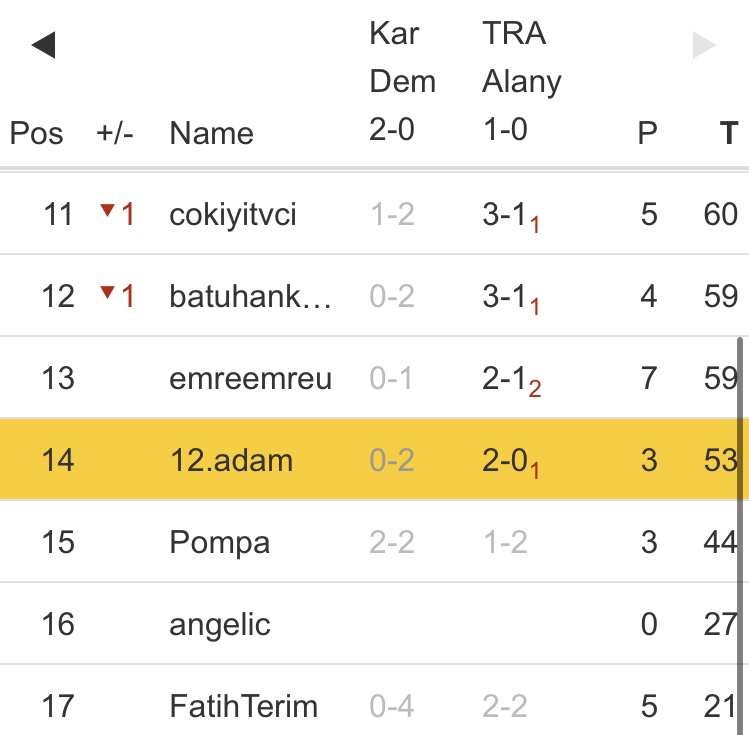Image resolution: width=749 pixels, height=735 pixels.
Task: Sort by the P points column
Action: [x=648, y=134]
